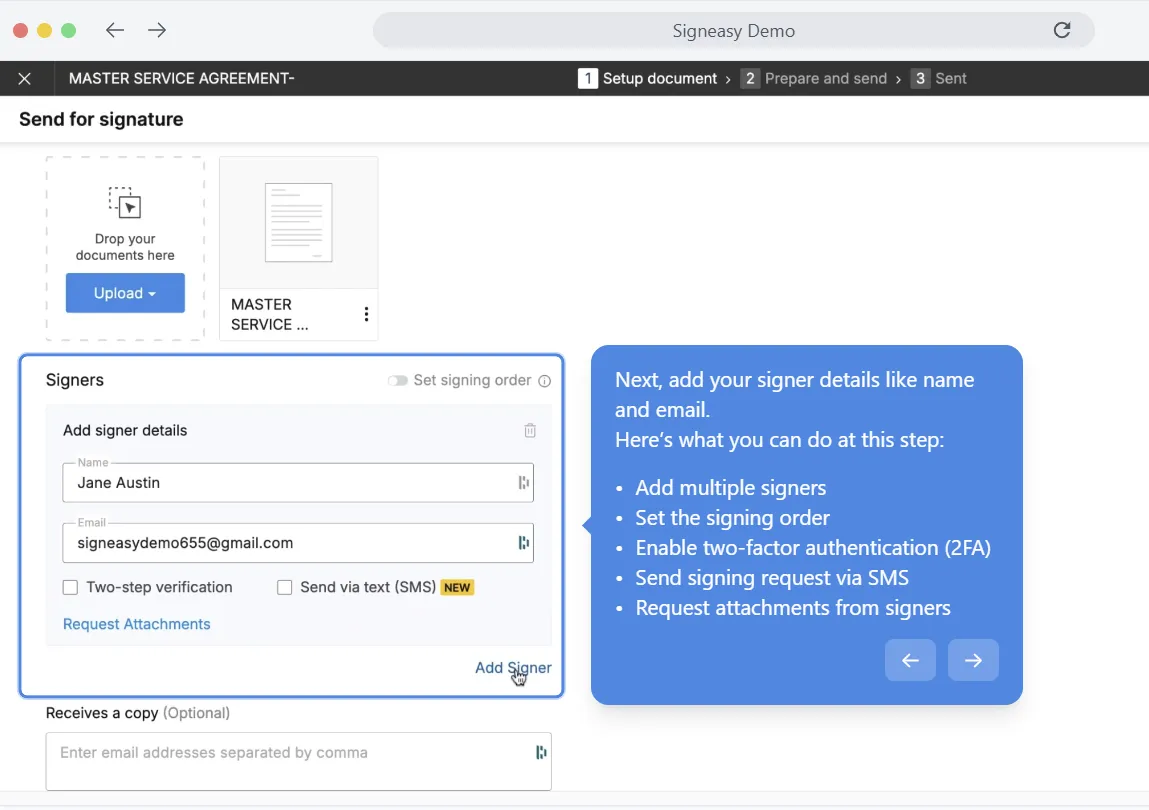Enable Two-step verification for the signer
The width and height of the screenshot is (1149, 810).
click(70, 587)
